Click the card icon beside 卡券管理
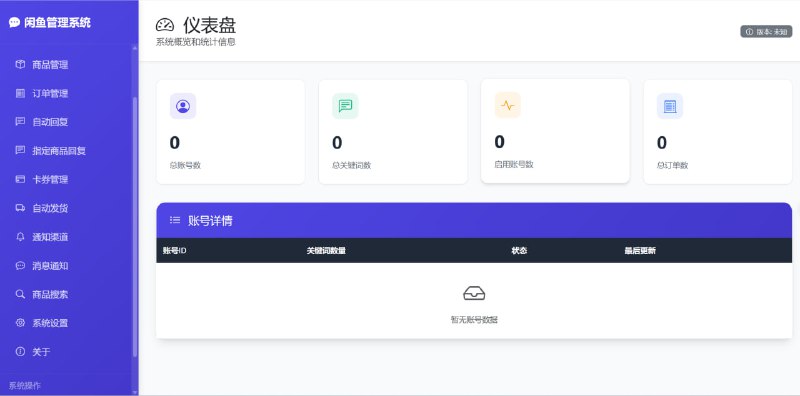The height and width of the screenshot is (396, 800). [20, 179]
